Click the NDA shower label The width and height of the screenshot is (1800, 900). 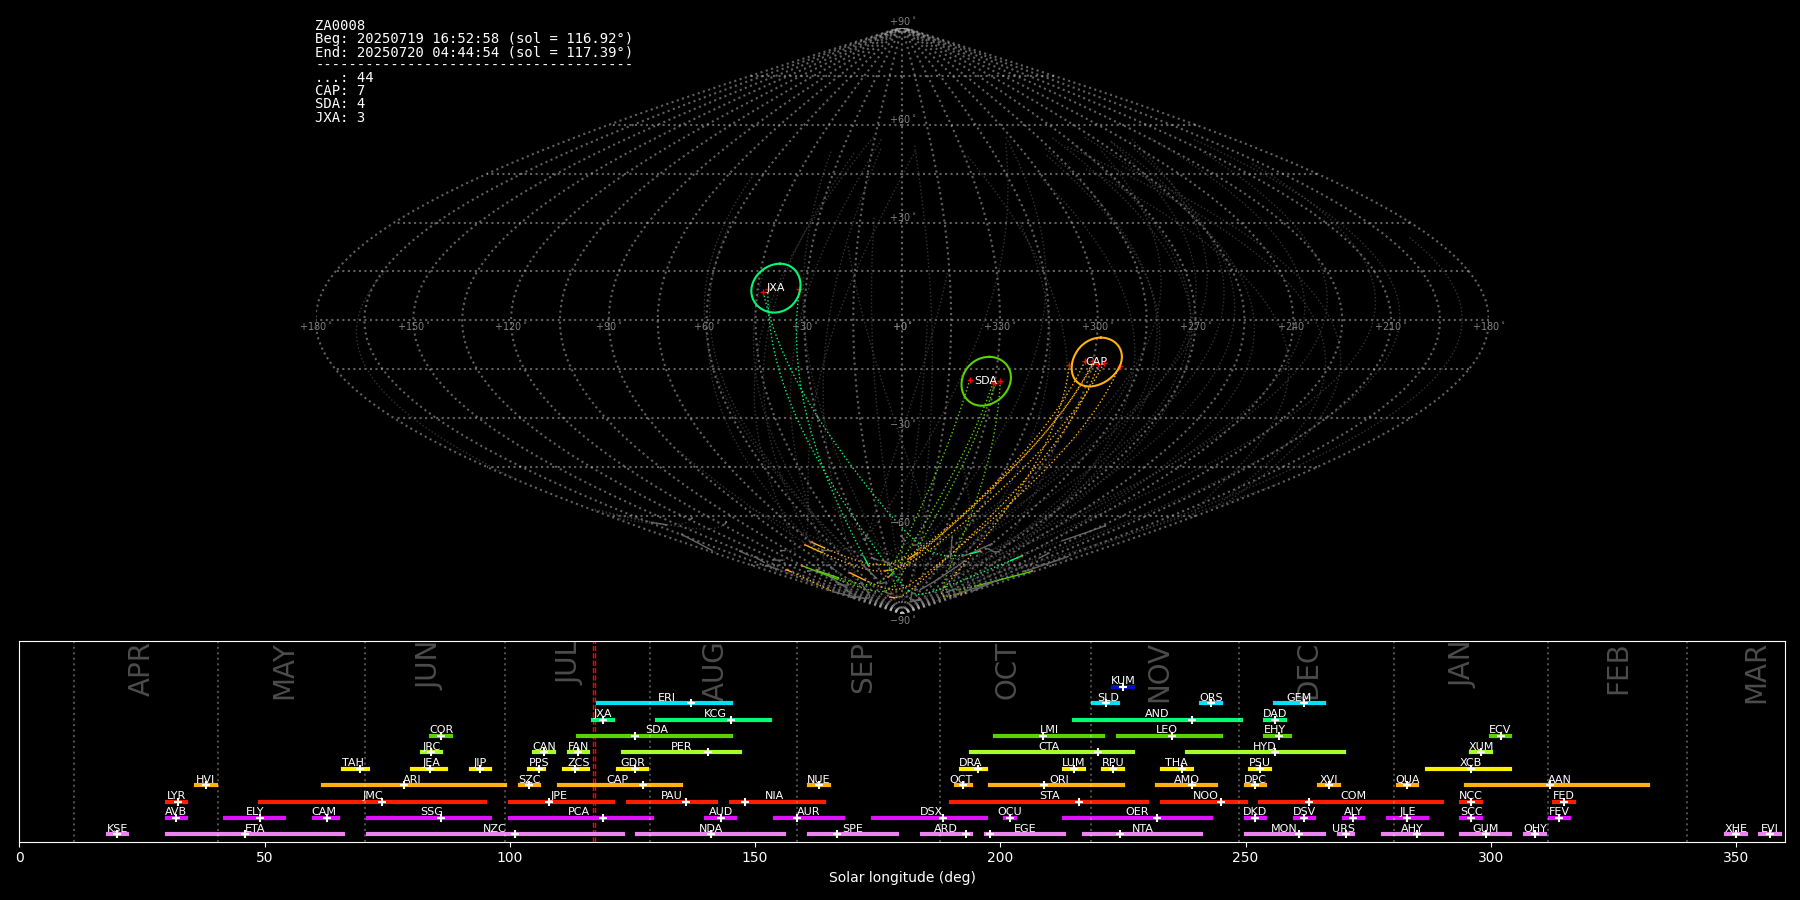(710, 829)
